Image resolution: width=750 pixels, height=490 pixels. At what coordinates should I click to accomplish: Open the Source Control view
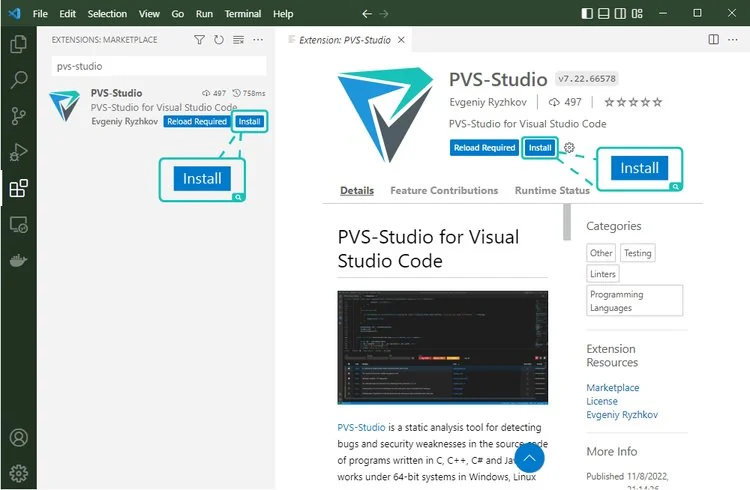(18, 116)
